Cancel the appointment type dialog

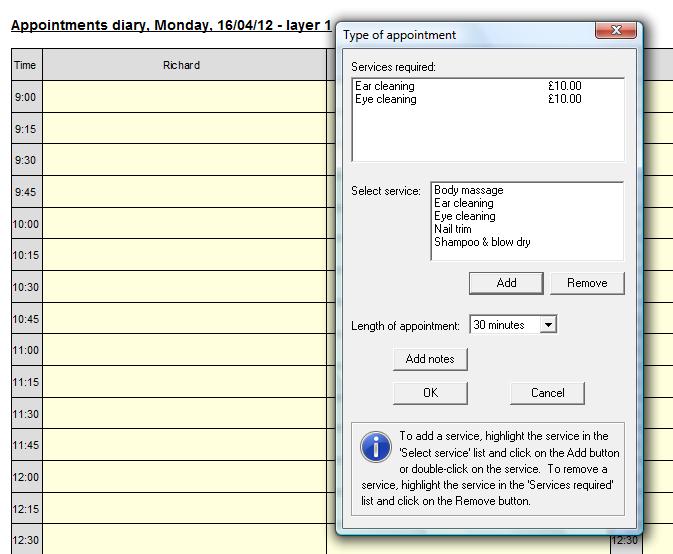547,393
